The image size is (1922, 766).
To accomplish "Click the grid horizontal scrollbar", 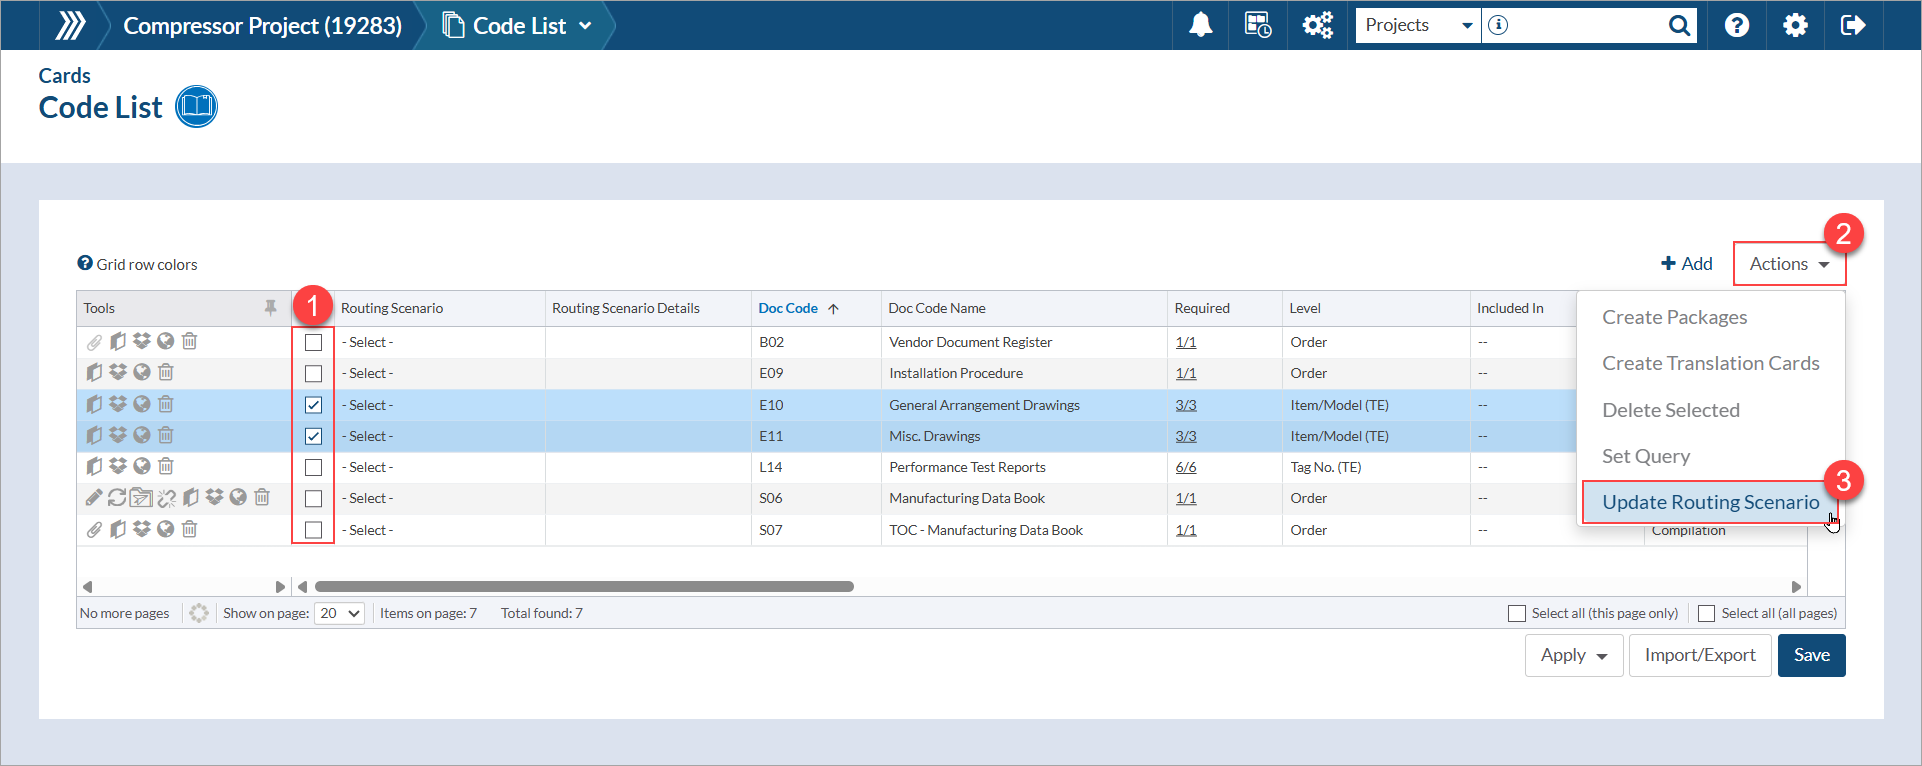I will pyautogui.click(x=584, y=587).
